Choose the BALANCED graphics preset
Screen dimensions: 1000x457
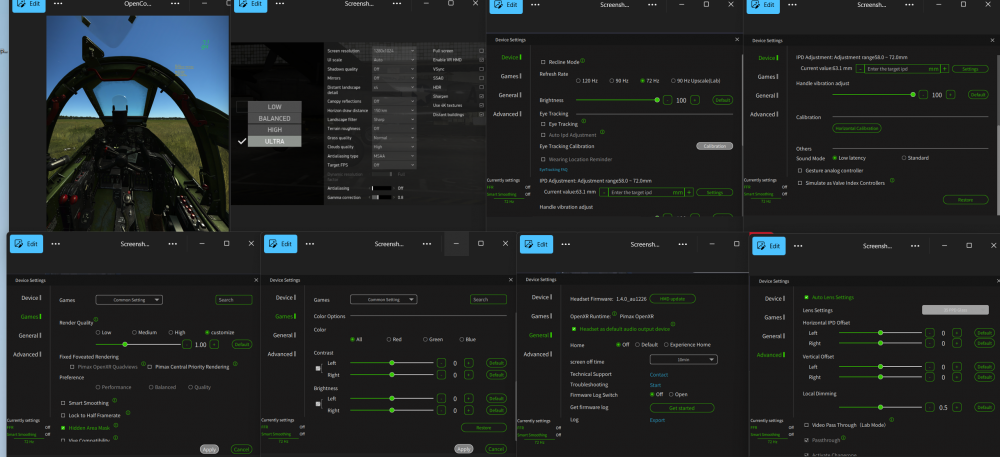[x=274, y=118]
